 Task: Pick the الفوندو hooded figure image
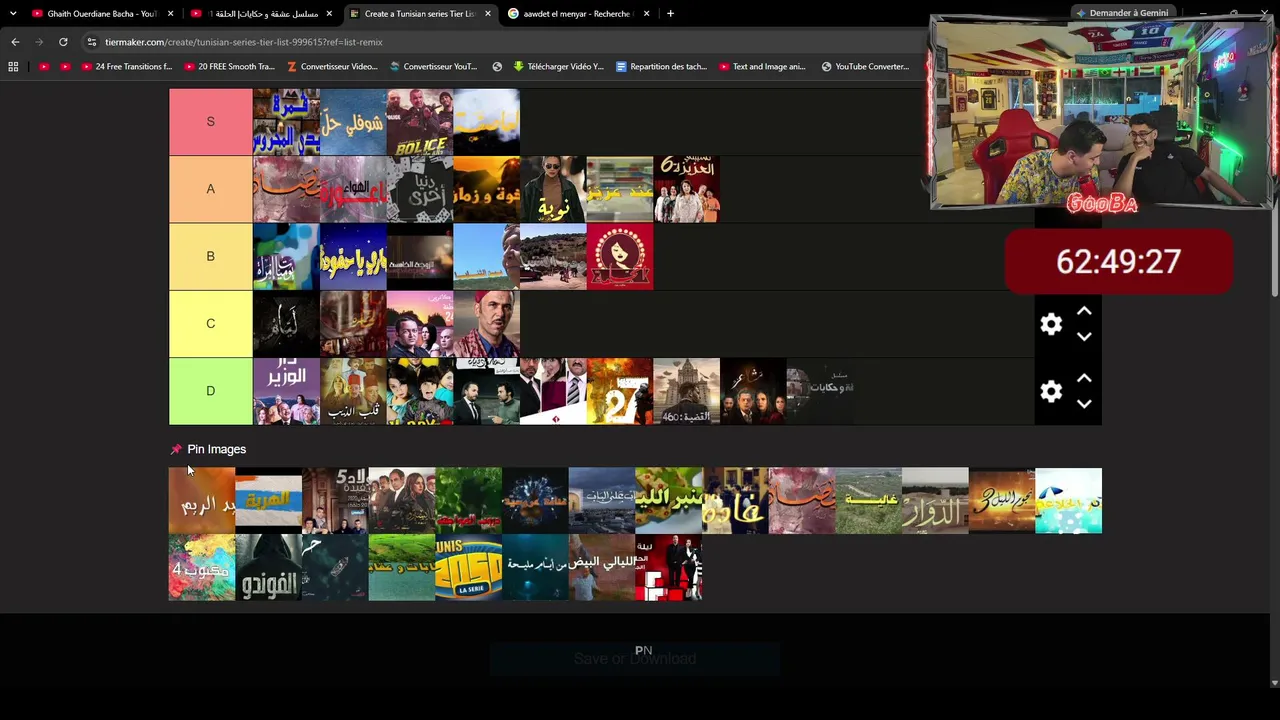point(269,567)
